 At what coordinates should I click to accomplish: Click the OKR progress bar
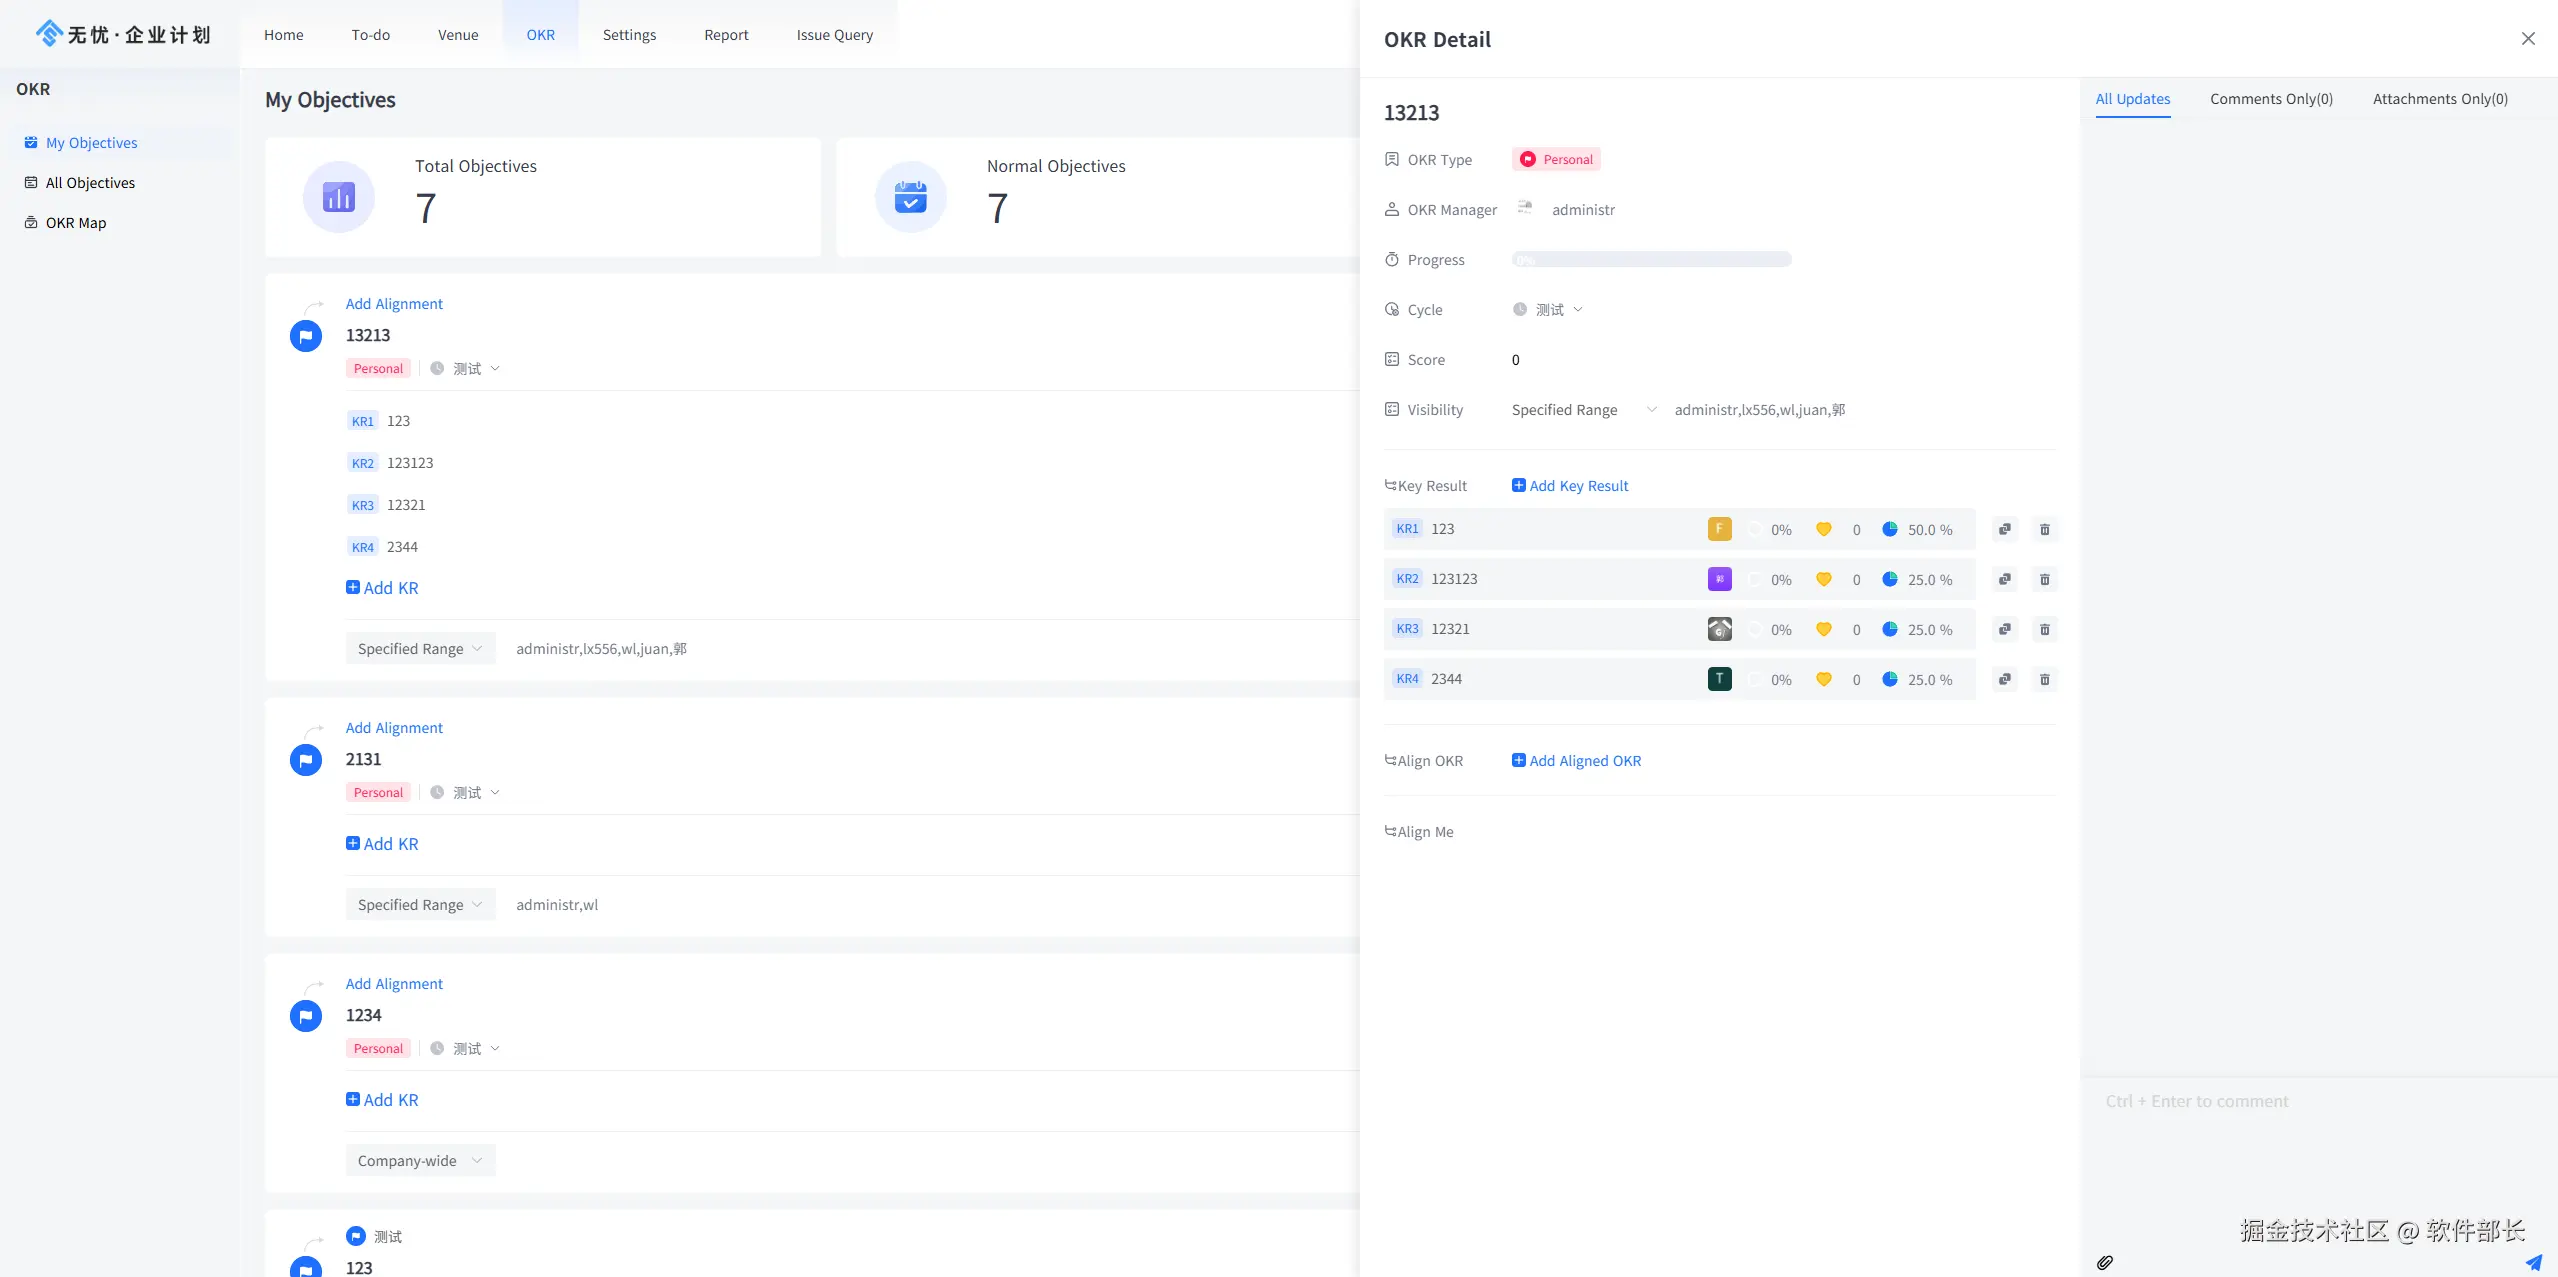click(x=1651, y=260)
